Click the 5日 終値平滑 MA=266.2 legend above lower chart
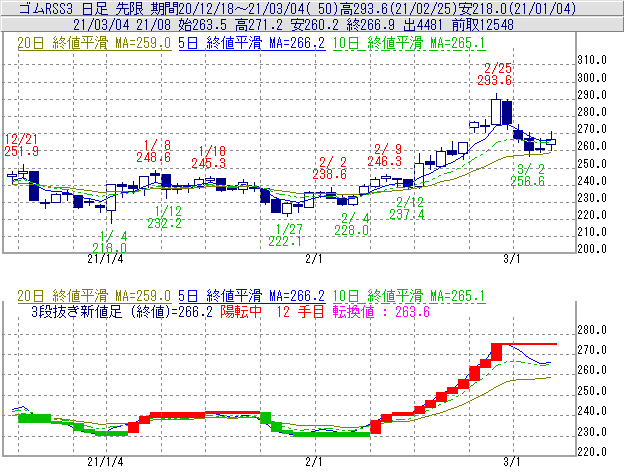Image resolution: width=624 pixels, height=473 pixels. tap(252, 296)
